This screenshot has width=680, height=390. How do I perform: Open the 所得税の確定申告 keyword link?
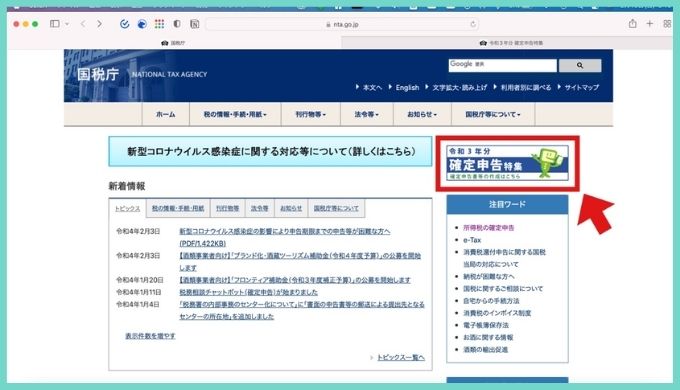coord(488,228)
